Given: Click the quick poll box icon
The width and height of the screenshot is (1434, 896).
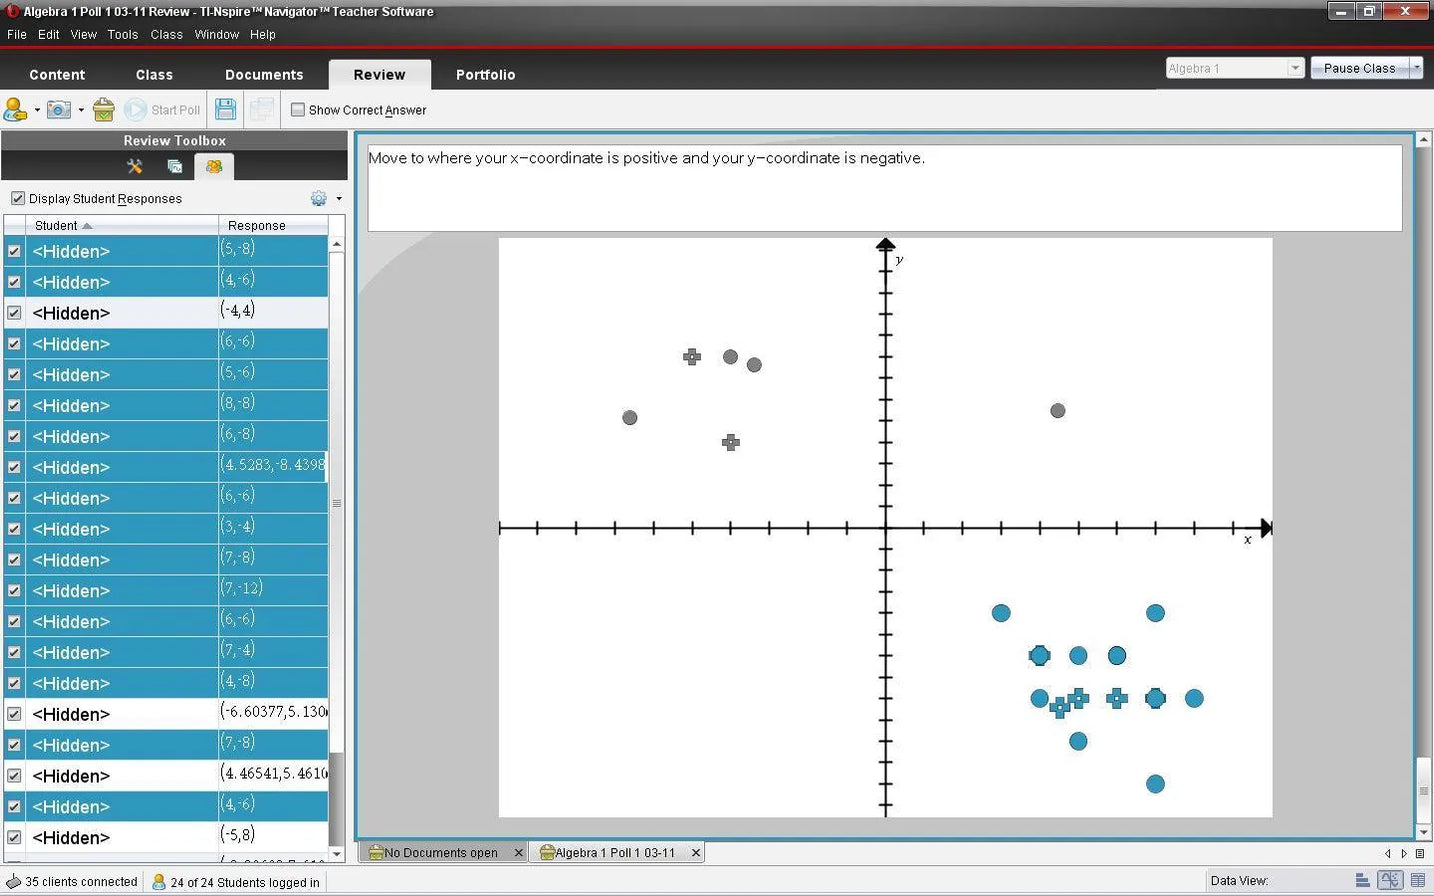Looking at the screenshot, I should tap(103, 109).
